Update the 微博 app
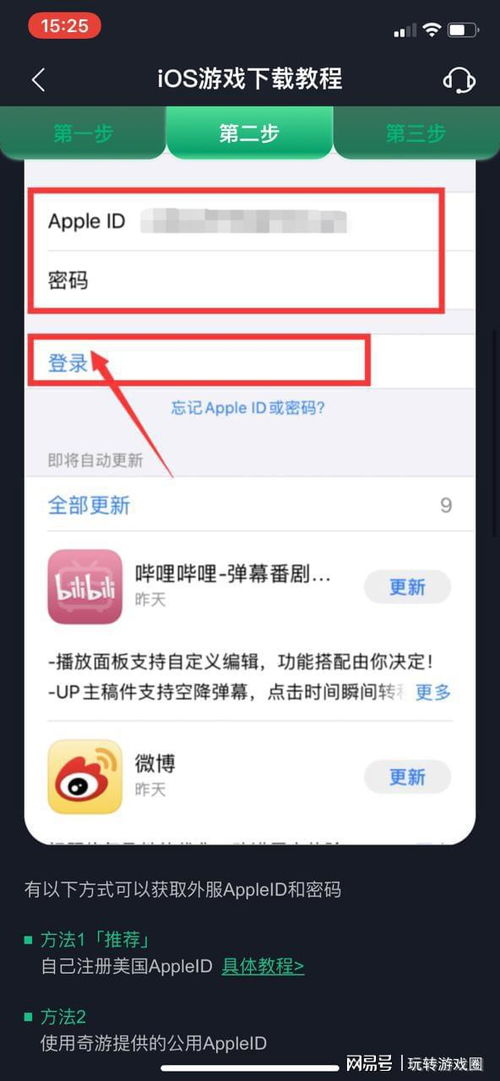Viewport: 500px width, 1081px height. 407,776
